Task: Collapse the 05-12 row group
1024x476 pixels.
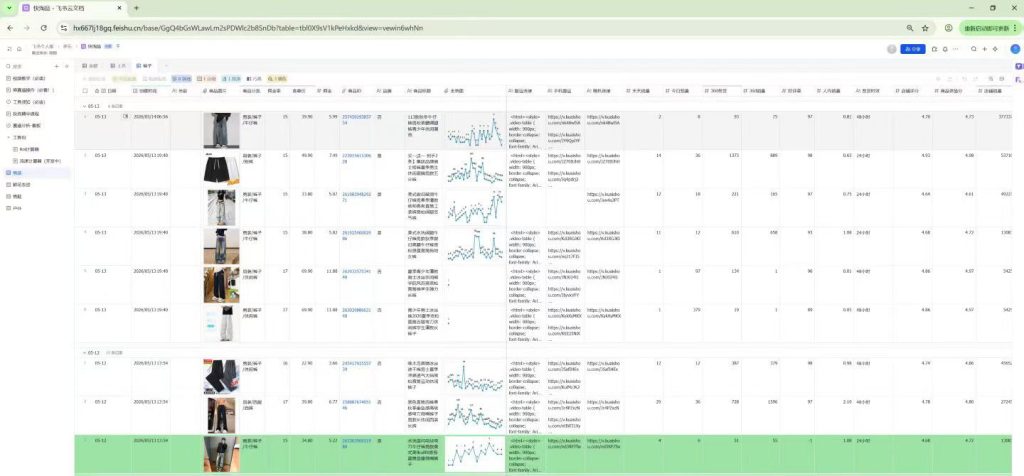Action: 83,352
